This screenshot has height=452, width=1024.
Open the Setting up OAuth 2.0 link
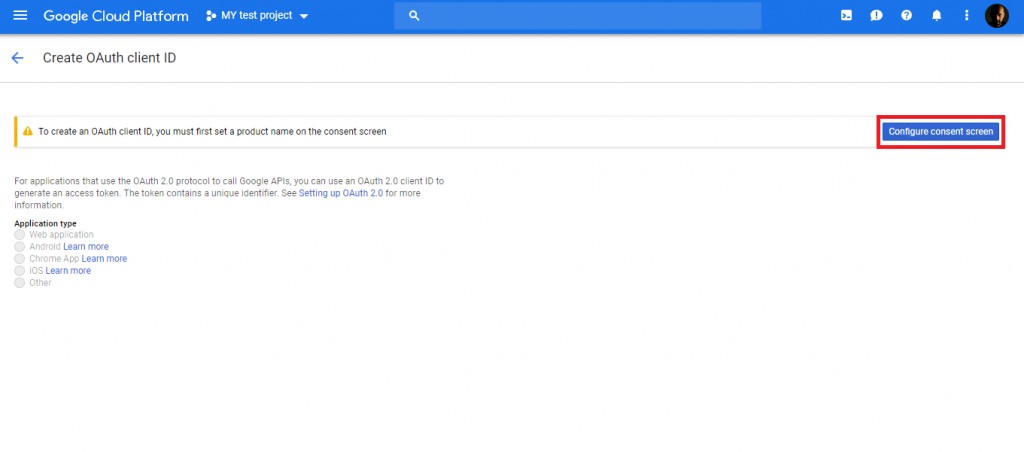click(x=341, y=193)
